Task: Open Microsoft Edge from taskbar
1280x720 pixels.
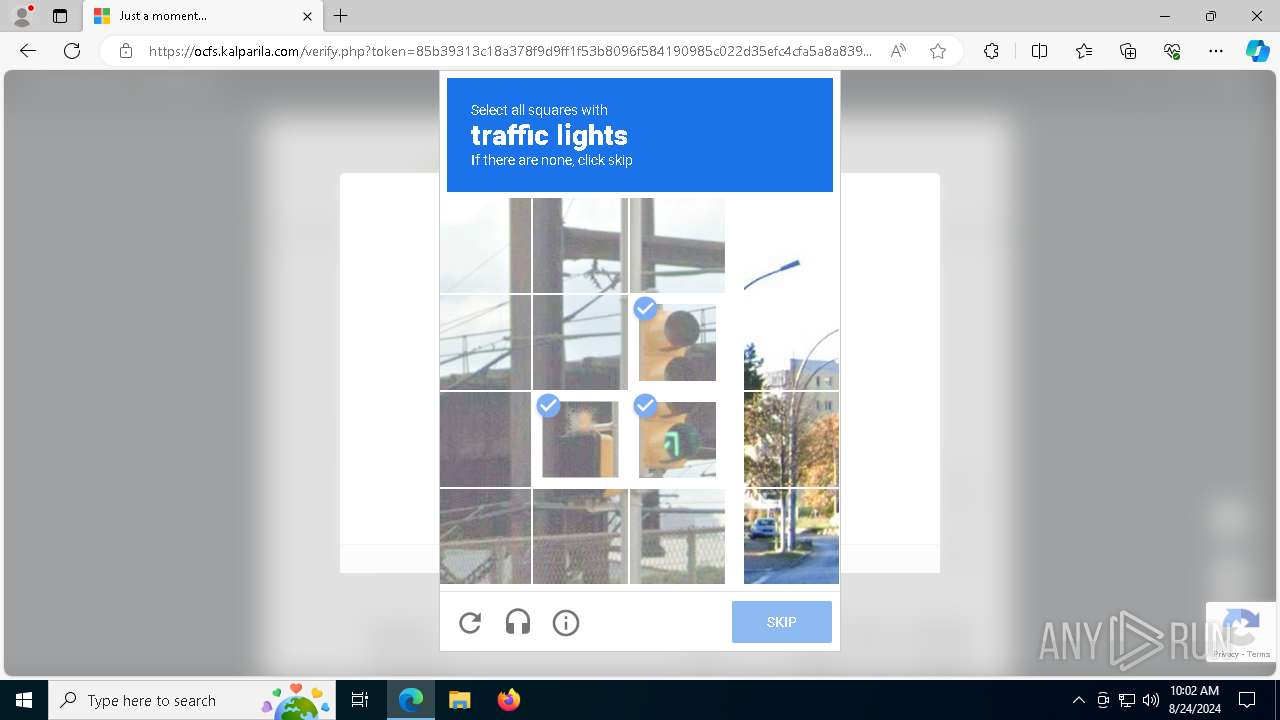Action: (x=411, y=700)
